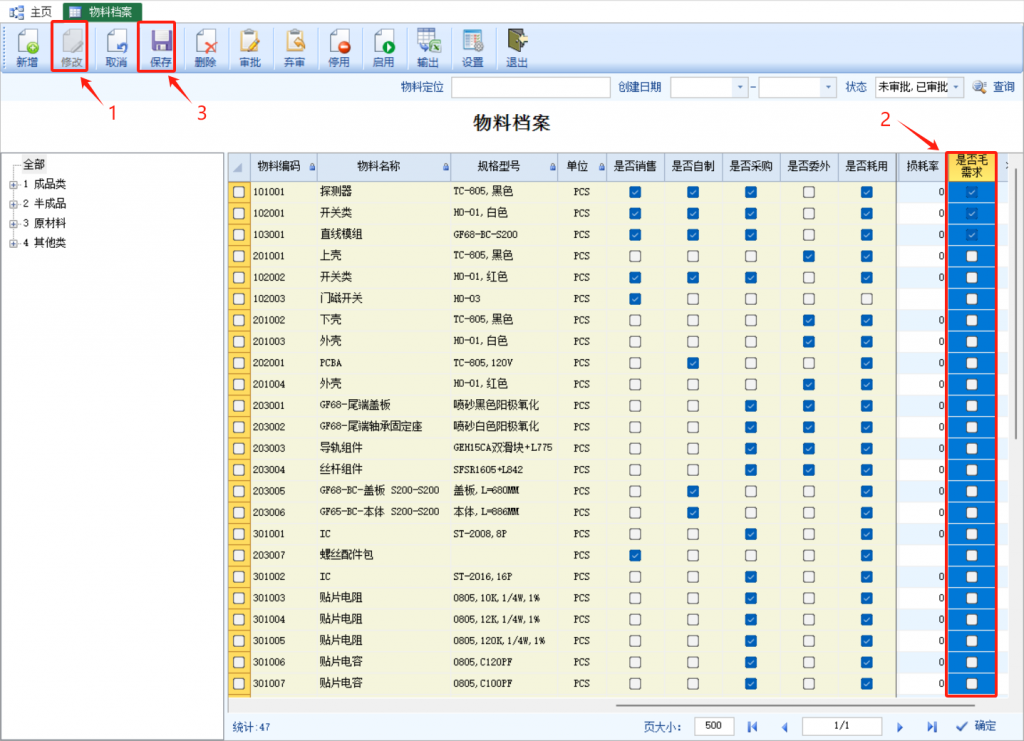The image size is (1024, 741).
Task: Expand the 成品类 tree node
Action: click(x=13, y=184)
